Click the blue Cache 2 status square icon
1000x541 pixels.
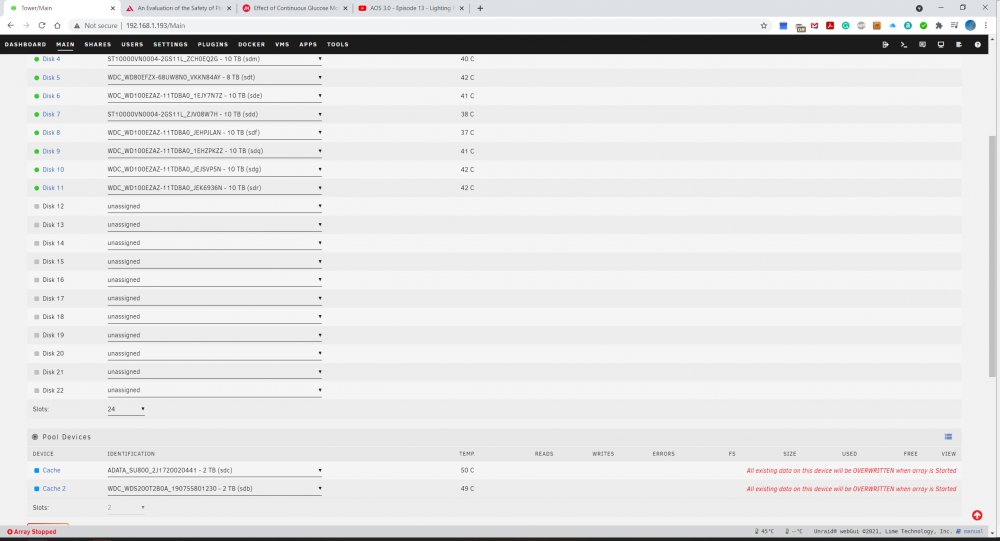coord(36,489)
